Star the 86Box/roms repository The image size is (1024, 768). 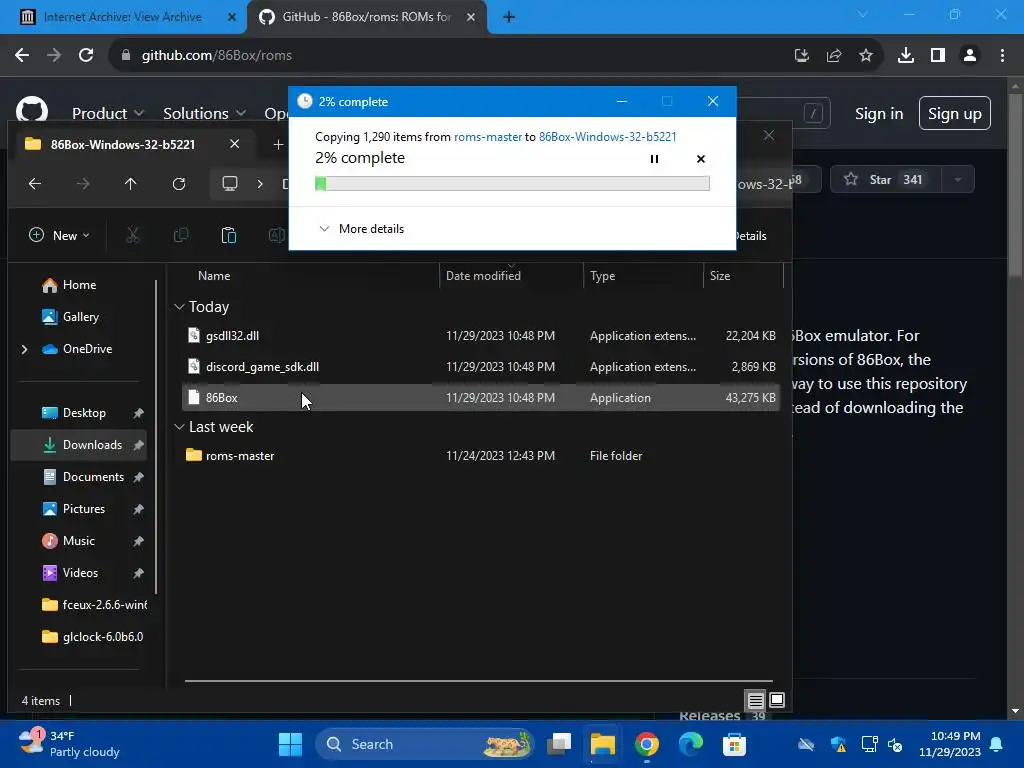[886, 180]
